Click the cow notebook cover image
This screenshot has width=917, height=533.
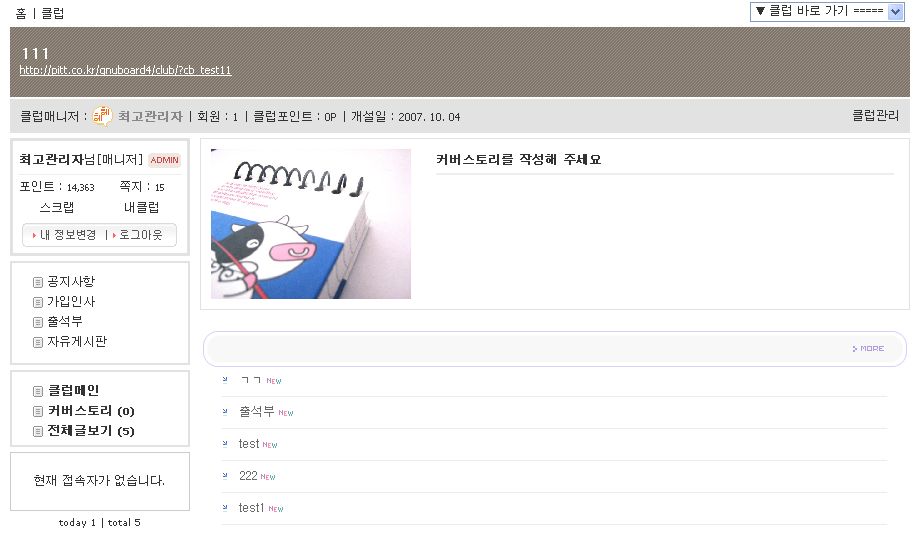point(311,224)
